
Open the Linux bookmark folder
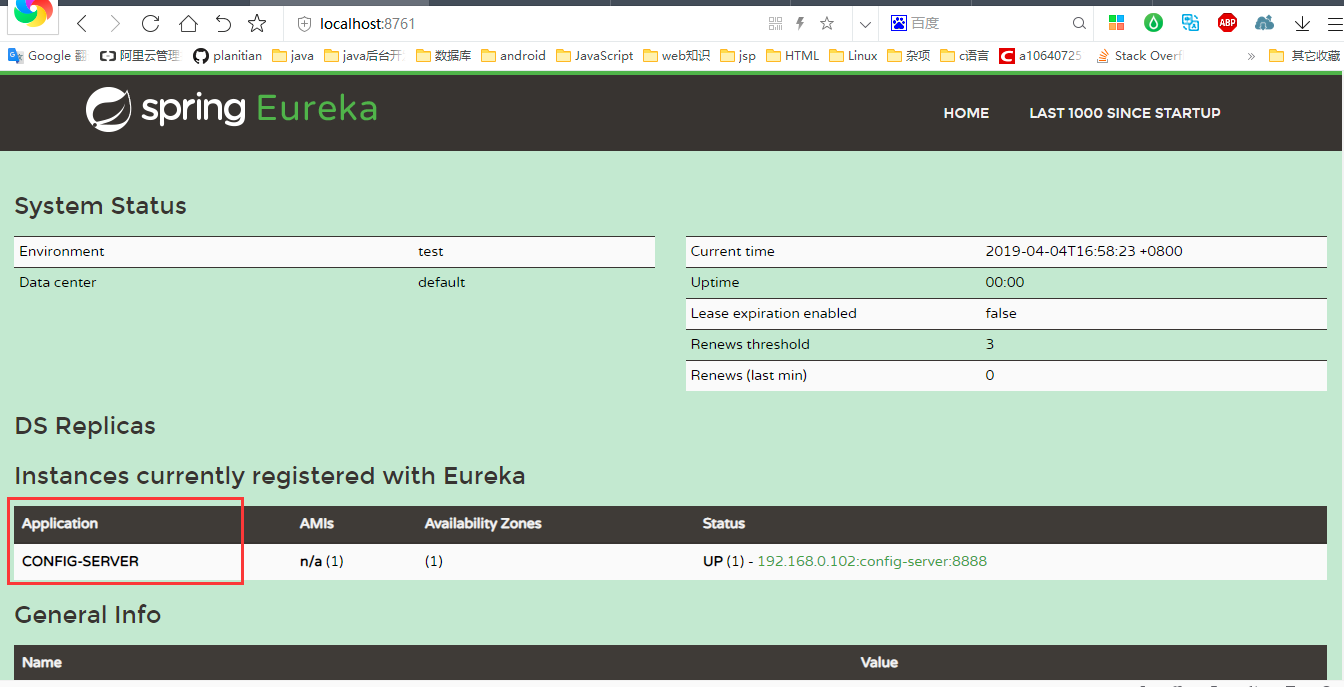[x=853, y=56]
